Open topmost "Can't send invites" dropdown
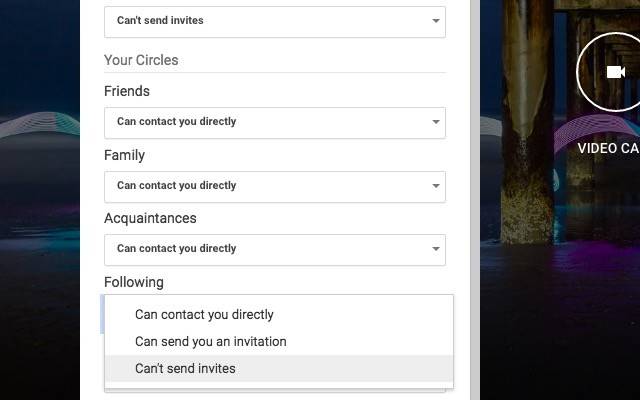 pyautogui.click(x=274, y=21)
